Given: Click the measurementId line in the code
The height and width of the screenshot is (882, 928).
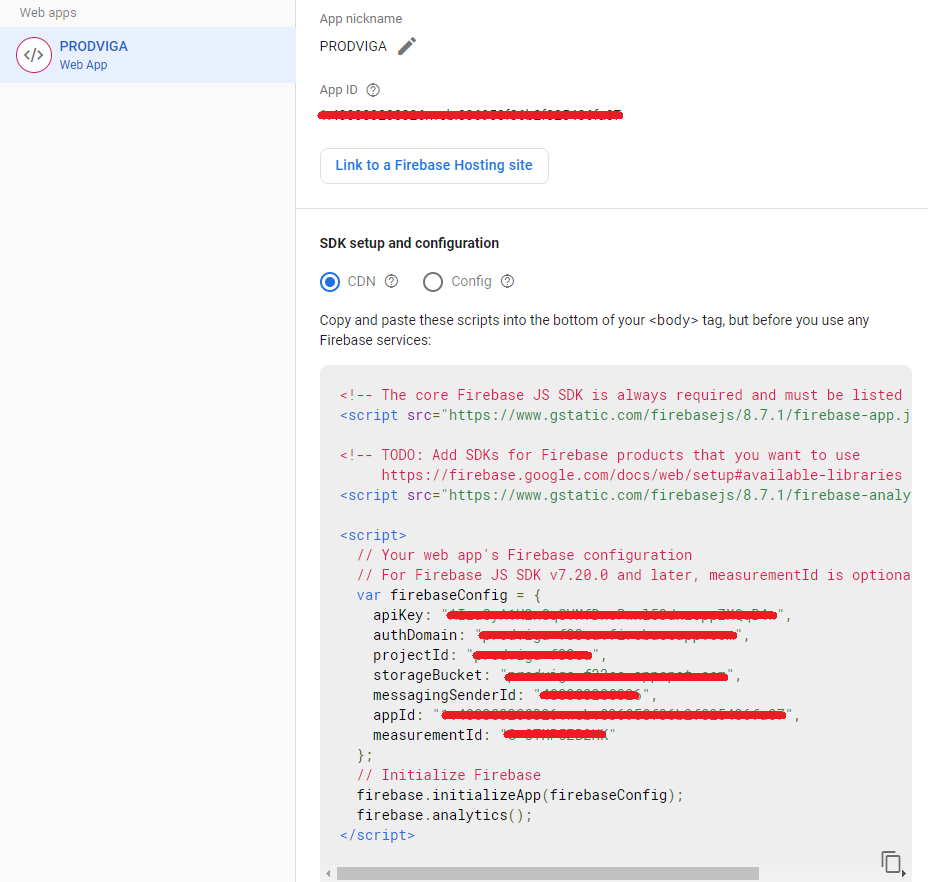Looking at the screenshot, I should point(494,735).
